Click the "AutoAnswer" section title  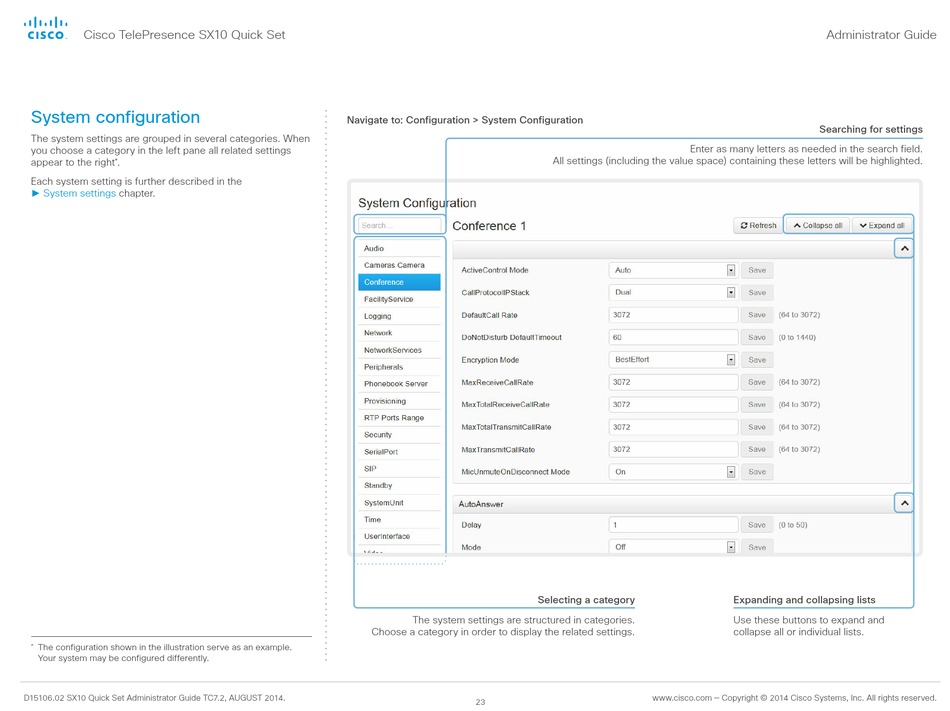[481, 504]
